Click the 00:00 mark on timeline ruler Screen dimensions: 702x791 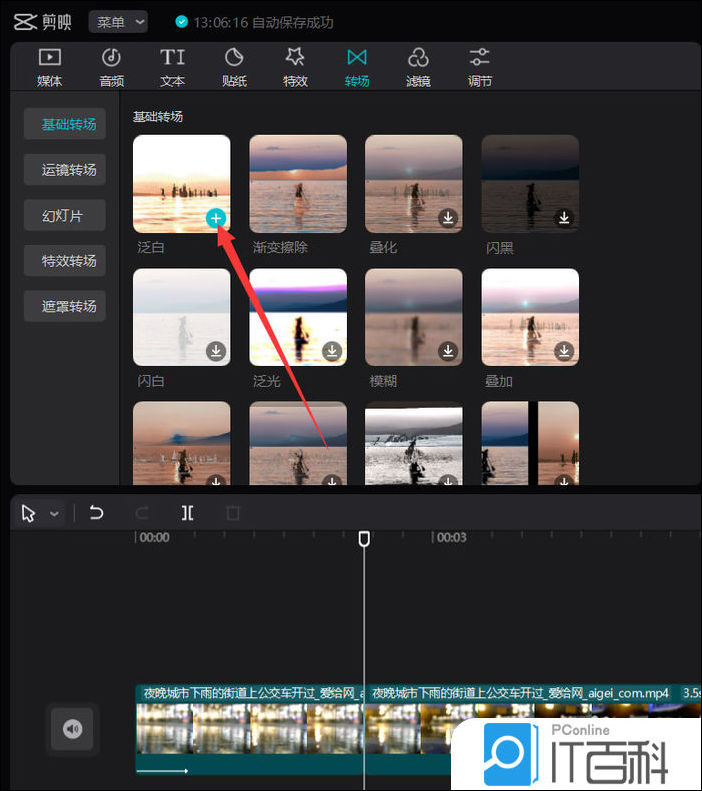154,537
